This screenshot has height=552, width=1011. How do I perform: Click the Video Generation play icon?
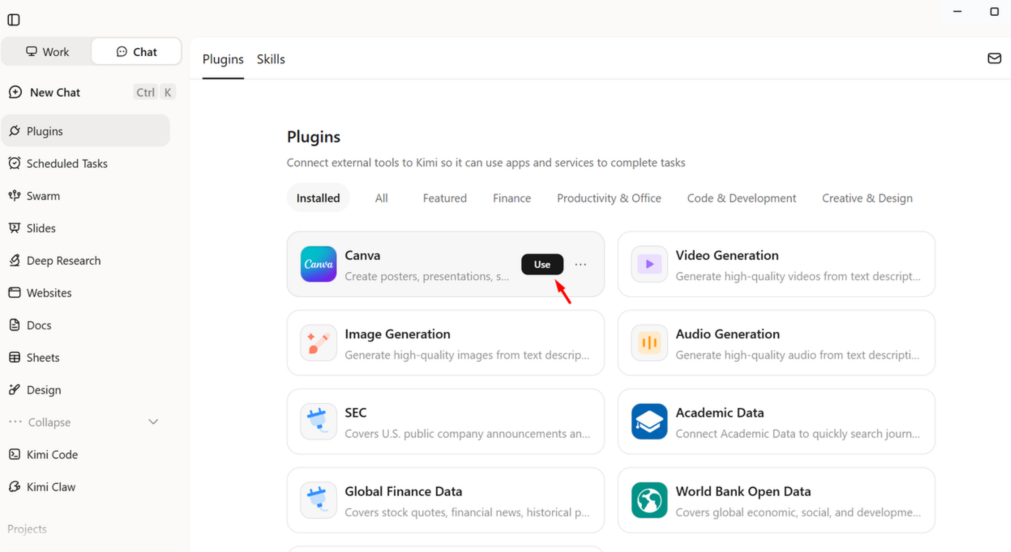(x=649, y=264)
